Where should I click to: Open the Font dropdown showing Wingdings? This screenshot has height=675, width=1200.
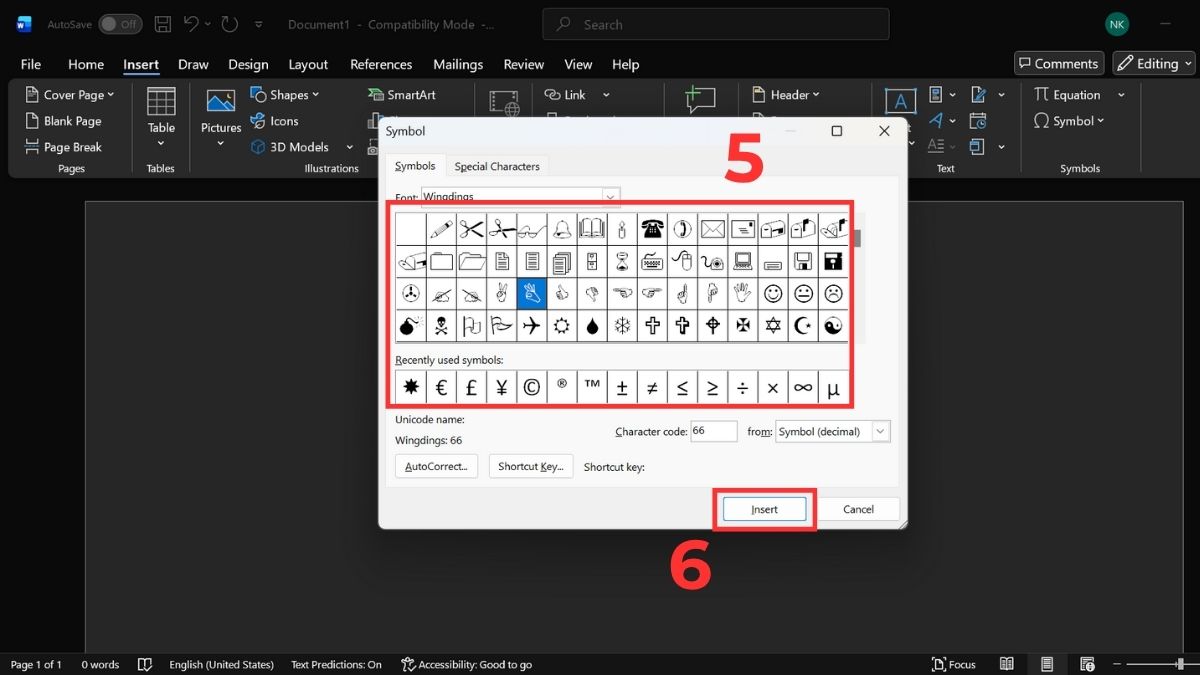click(610, 196)
